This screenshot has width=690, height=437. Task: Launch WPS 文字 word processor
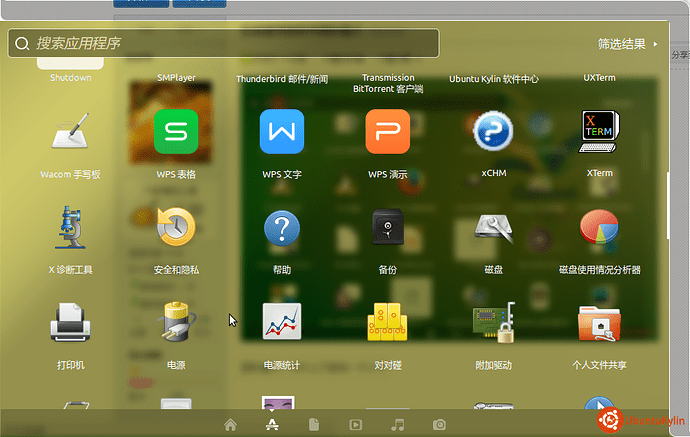pyautogui.click(x=282, y=132)
